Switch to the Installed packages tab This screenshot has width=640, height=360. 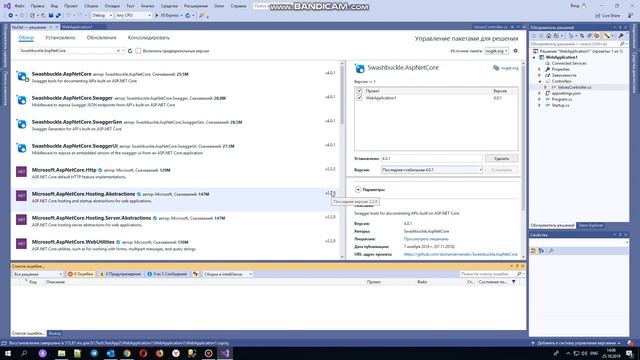pyautogui.click(x=60, y=38)
